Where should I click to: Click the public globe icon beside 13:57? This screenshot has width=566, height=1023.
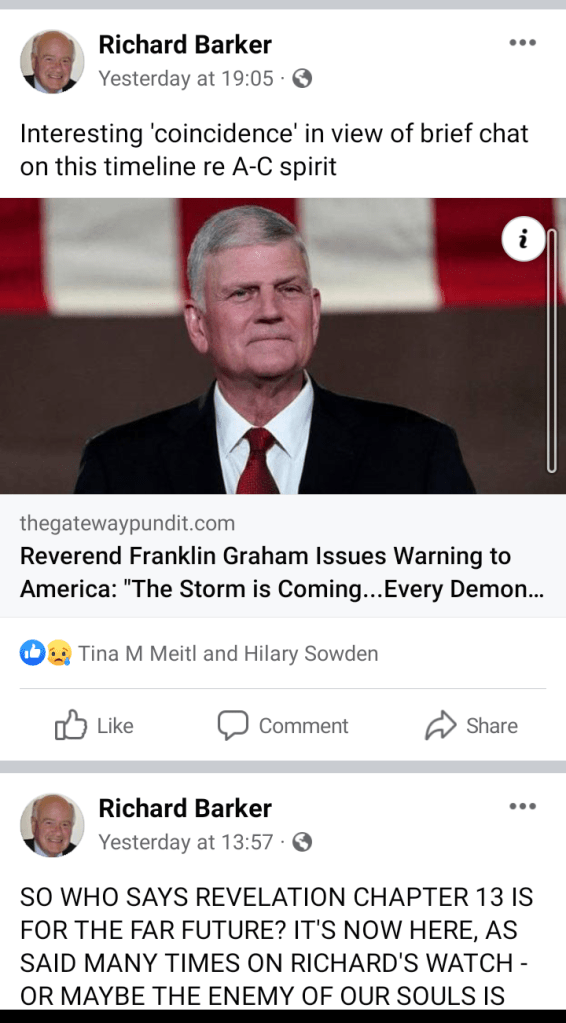click(x=302, y=842)
